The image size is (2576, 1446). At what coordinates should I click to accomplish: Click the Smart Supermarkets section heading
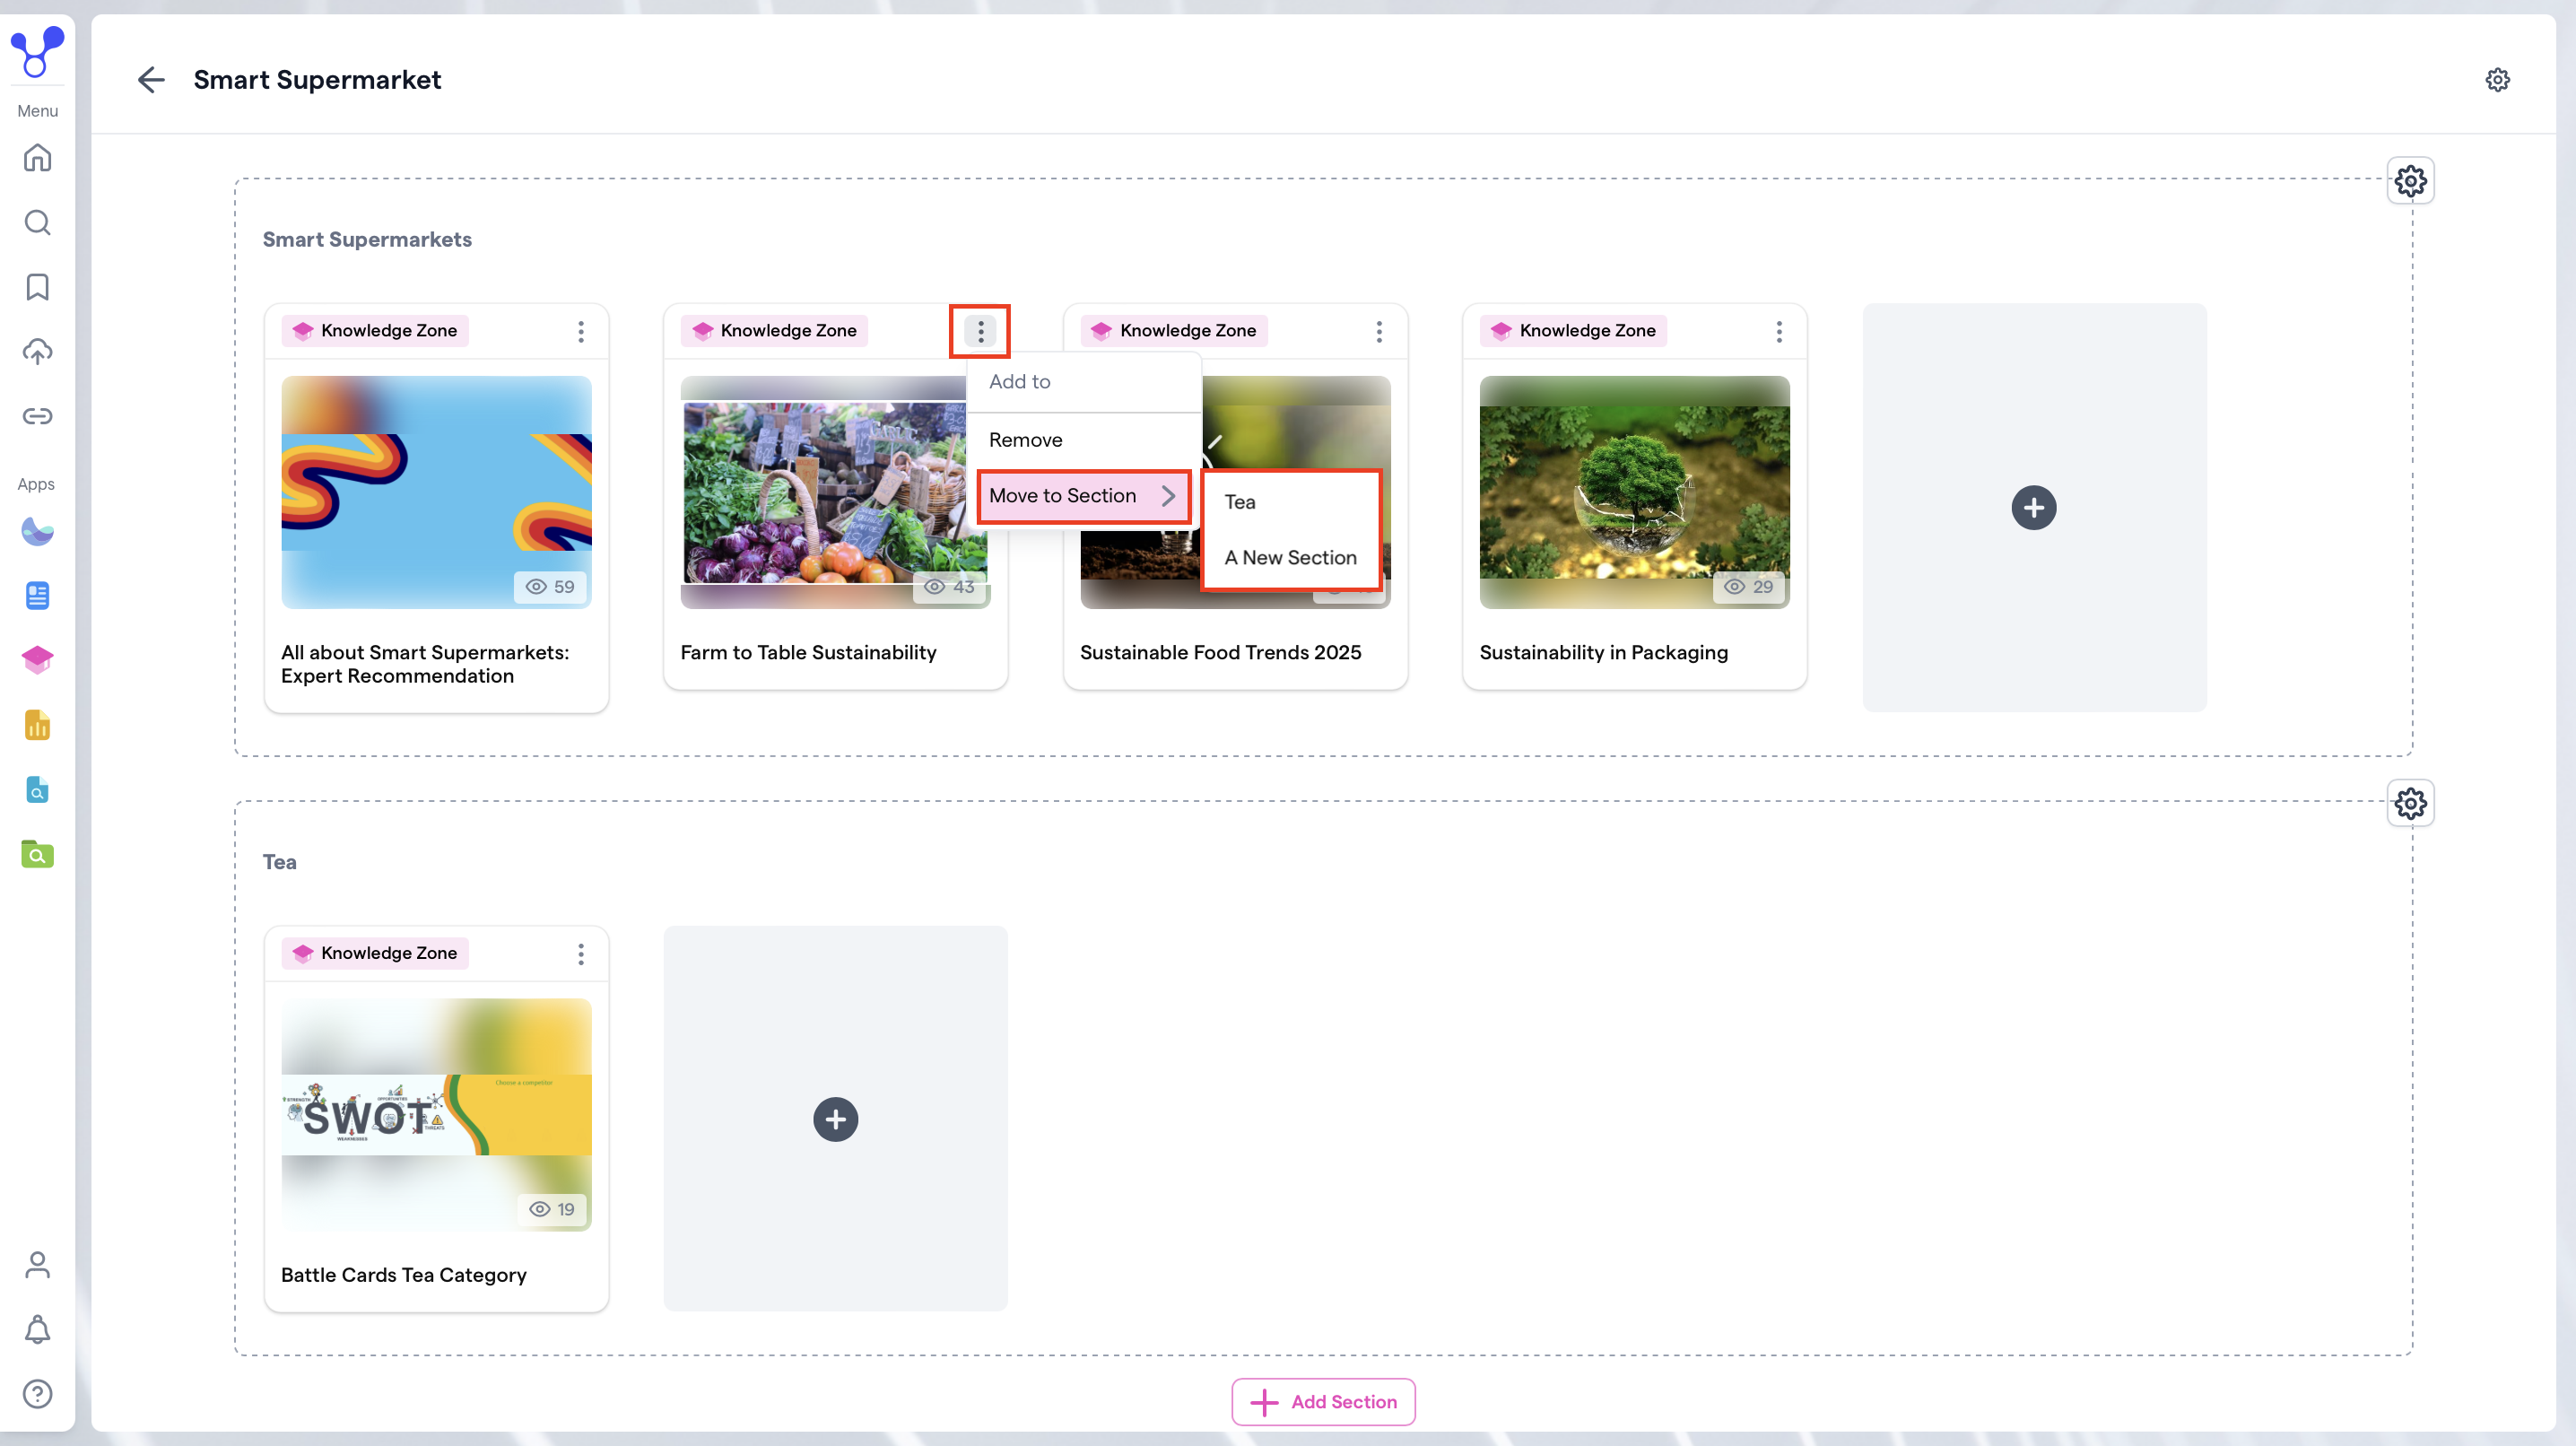coord(367,240)
